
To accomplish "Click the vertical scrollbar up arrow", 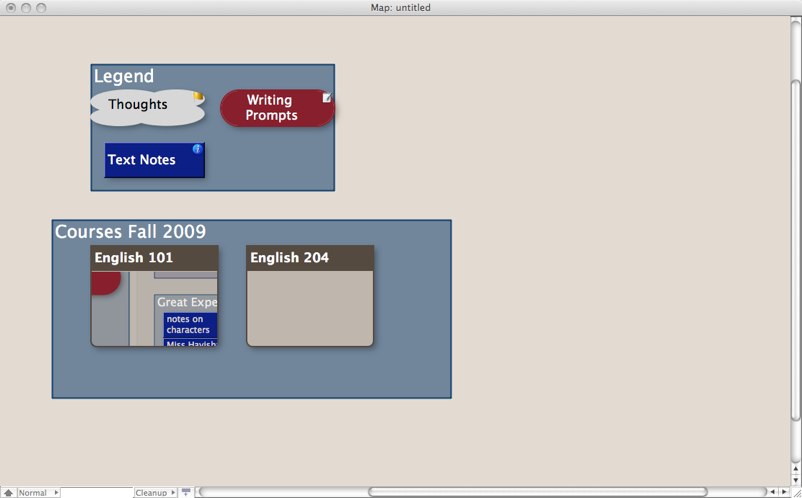I will pos(796,469).
